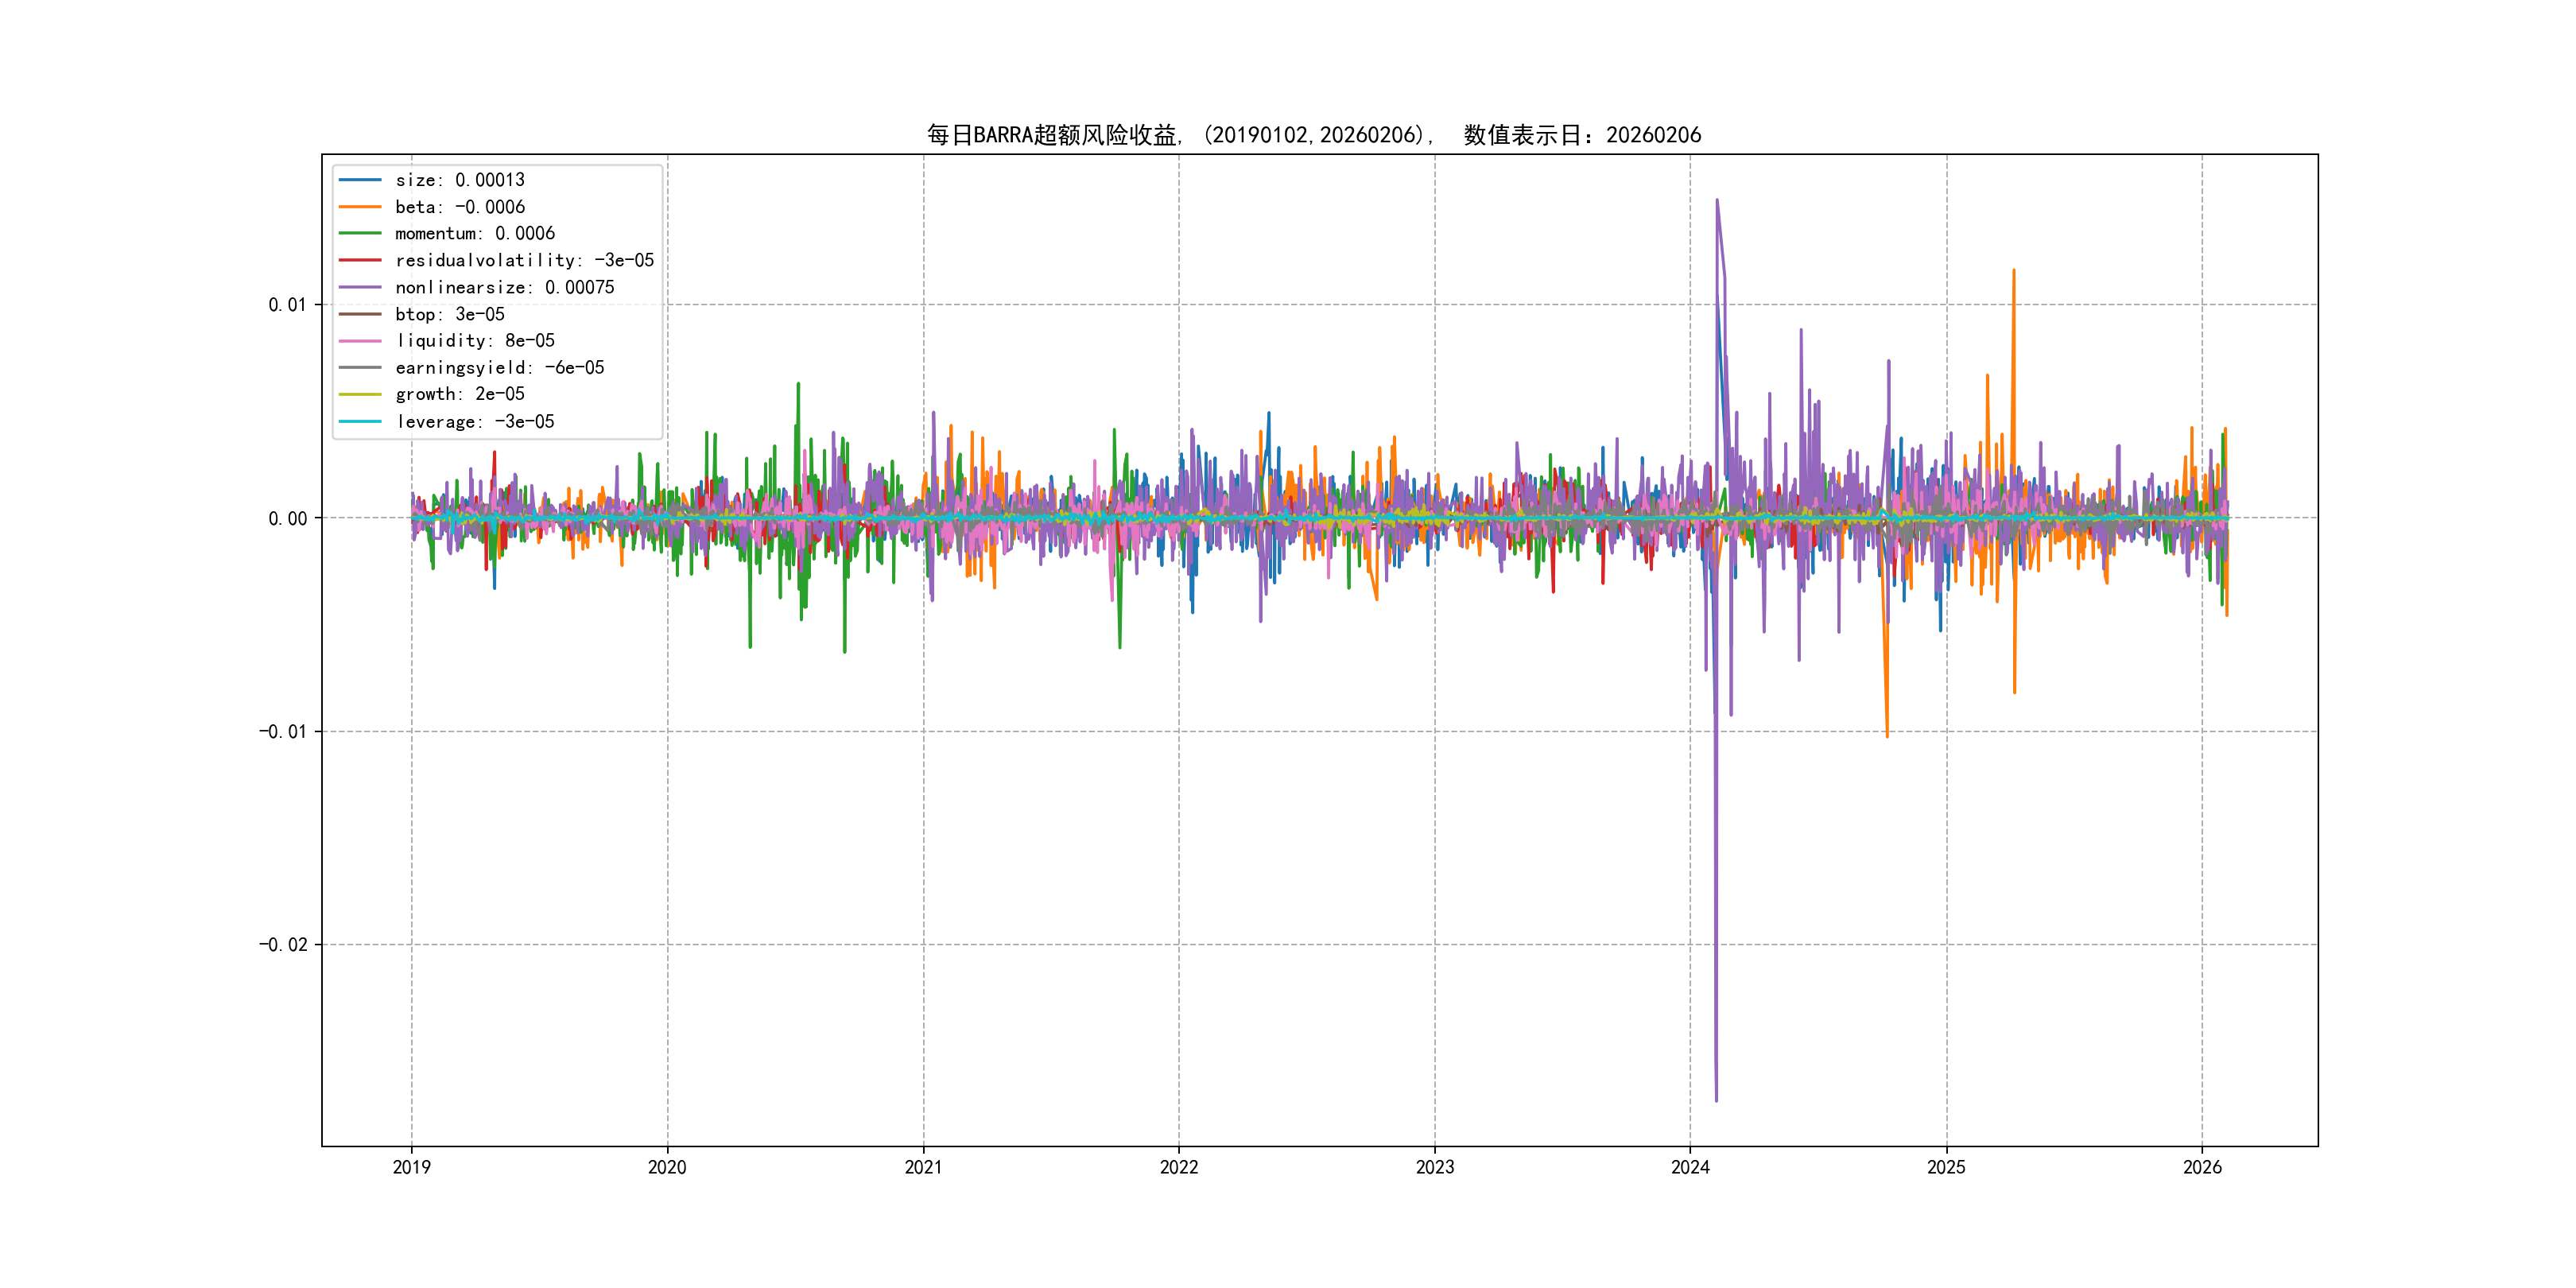The width and height of the screenshot is (2576, 1288).
Task: Click the -0.01 y-axis tick label
Action: [x=283, y=732]
